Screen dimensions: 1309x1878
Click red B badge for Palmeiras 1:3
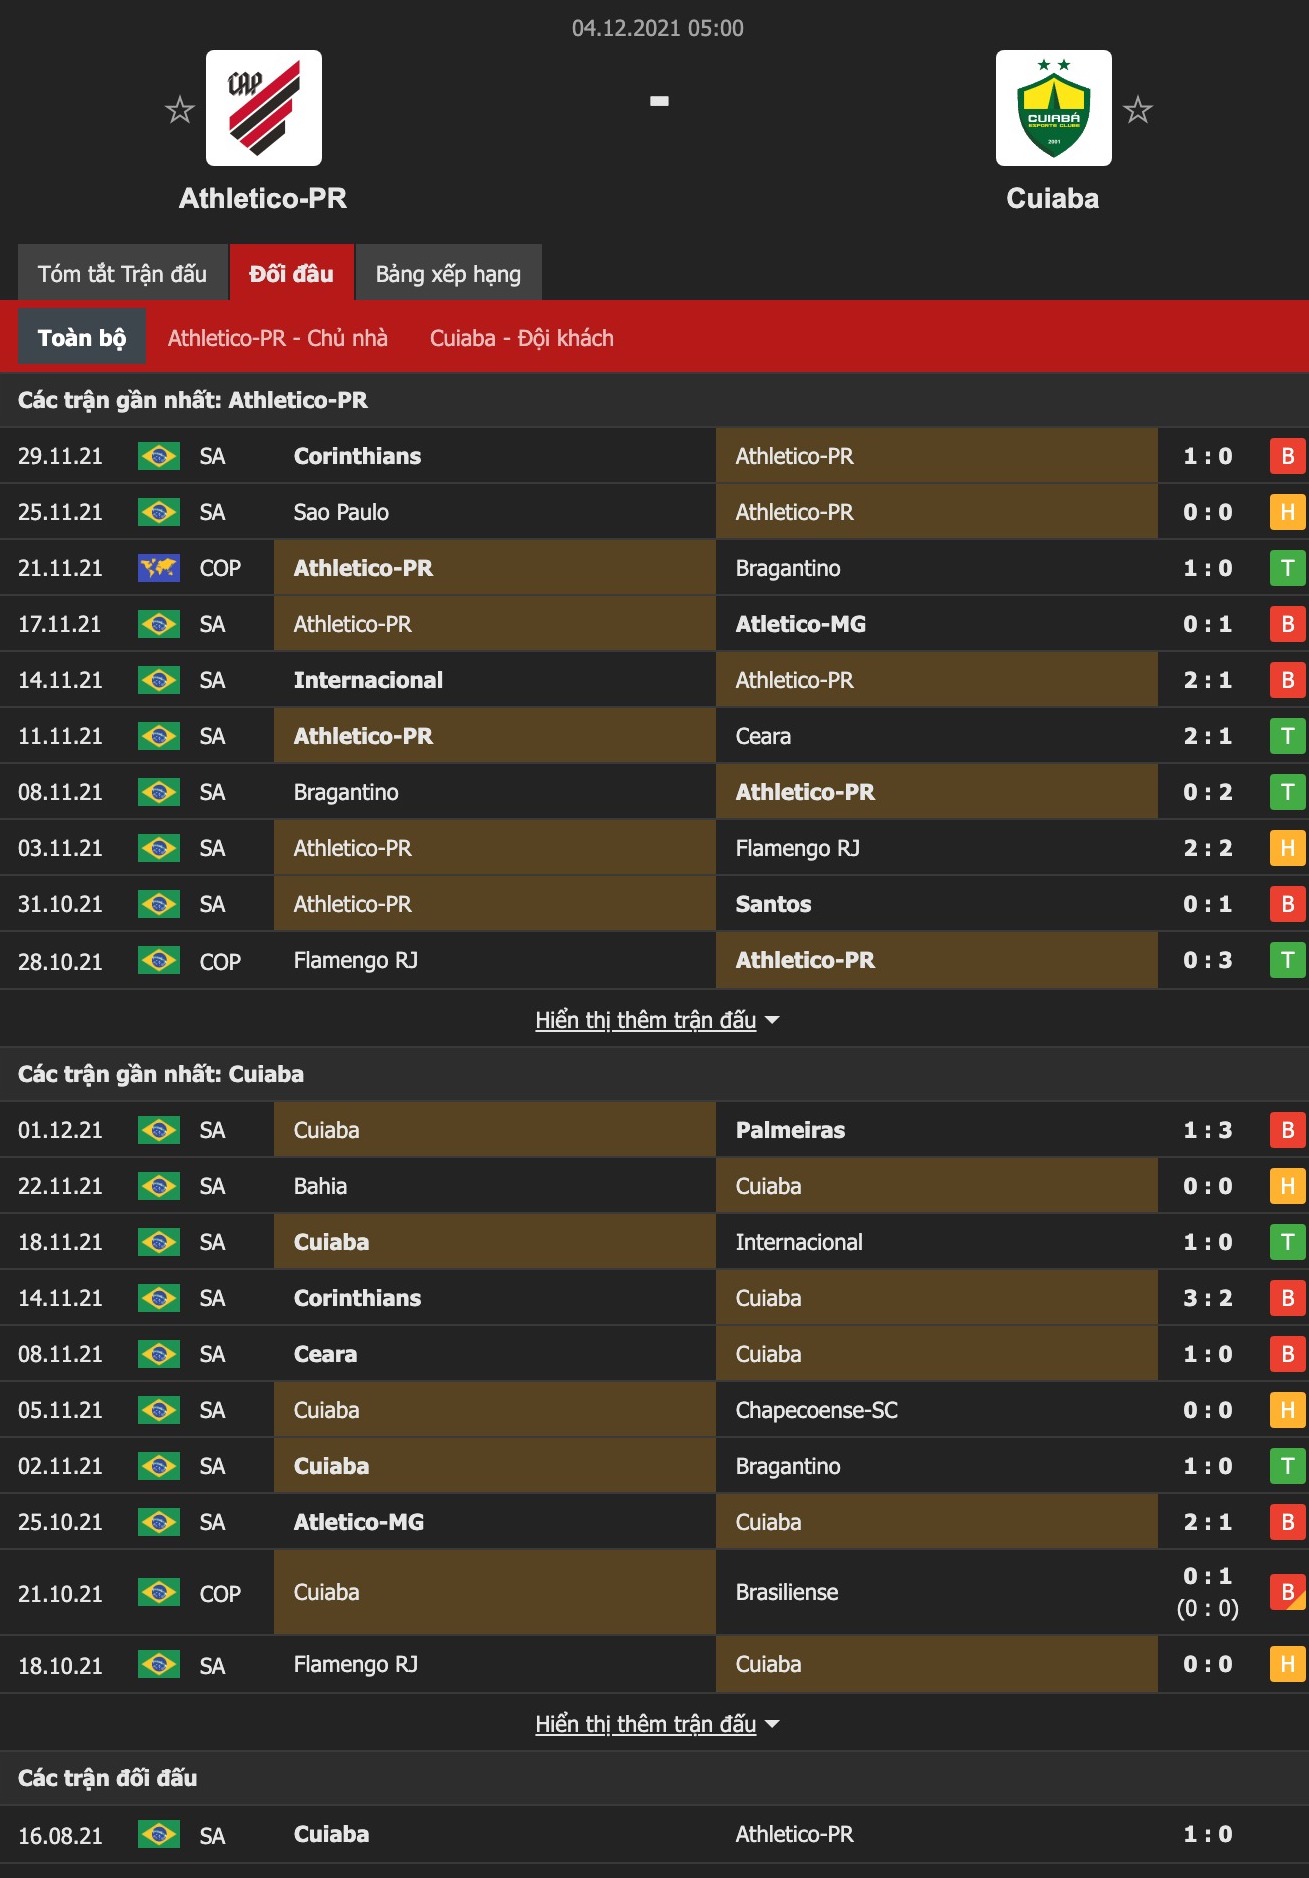coord(1287,1130)
